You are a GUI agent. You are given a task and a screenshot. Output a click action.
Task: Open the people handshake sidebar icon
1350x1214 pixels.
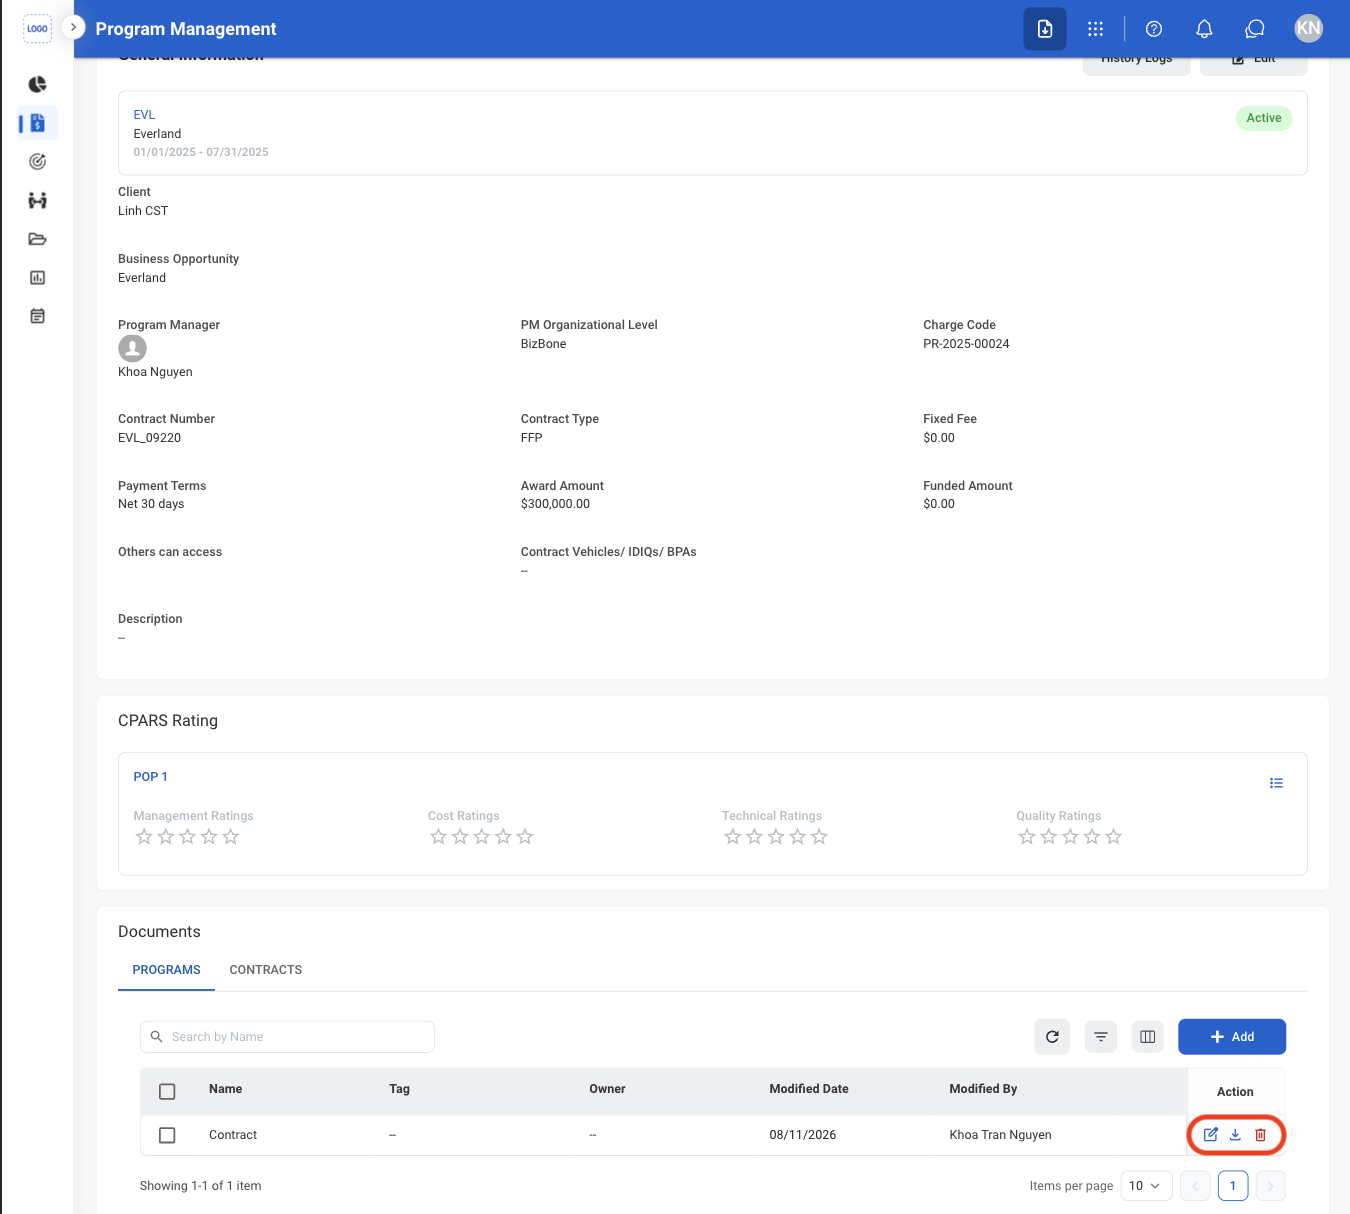(x=38, y=200)
